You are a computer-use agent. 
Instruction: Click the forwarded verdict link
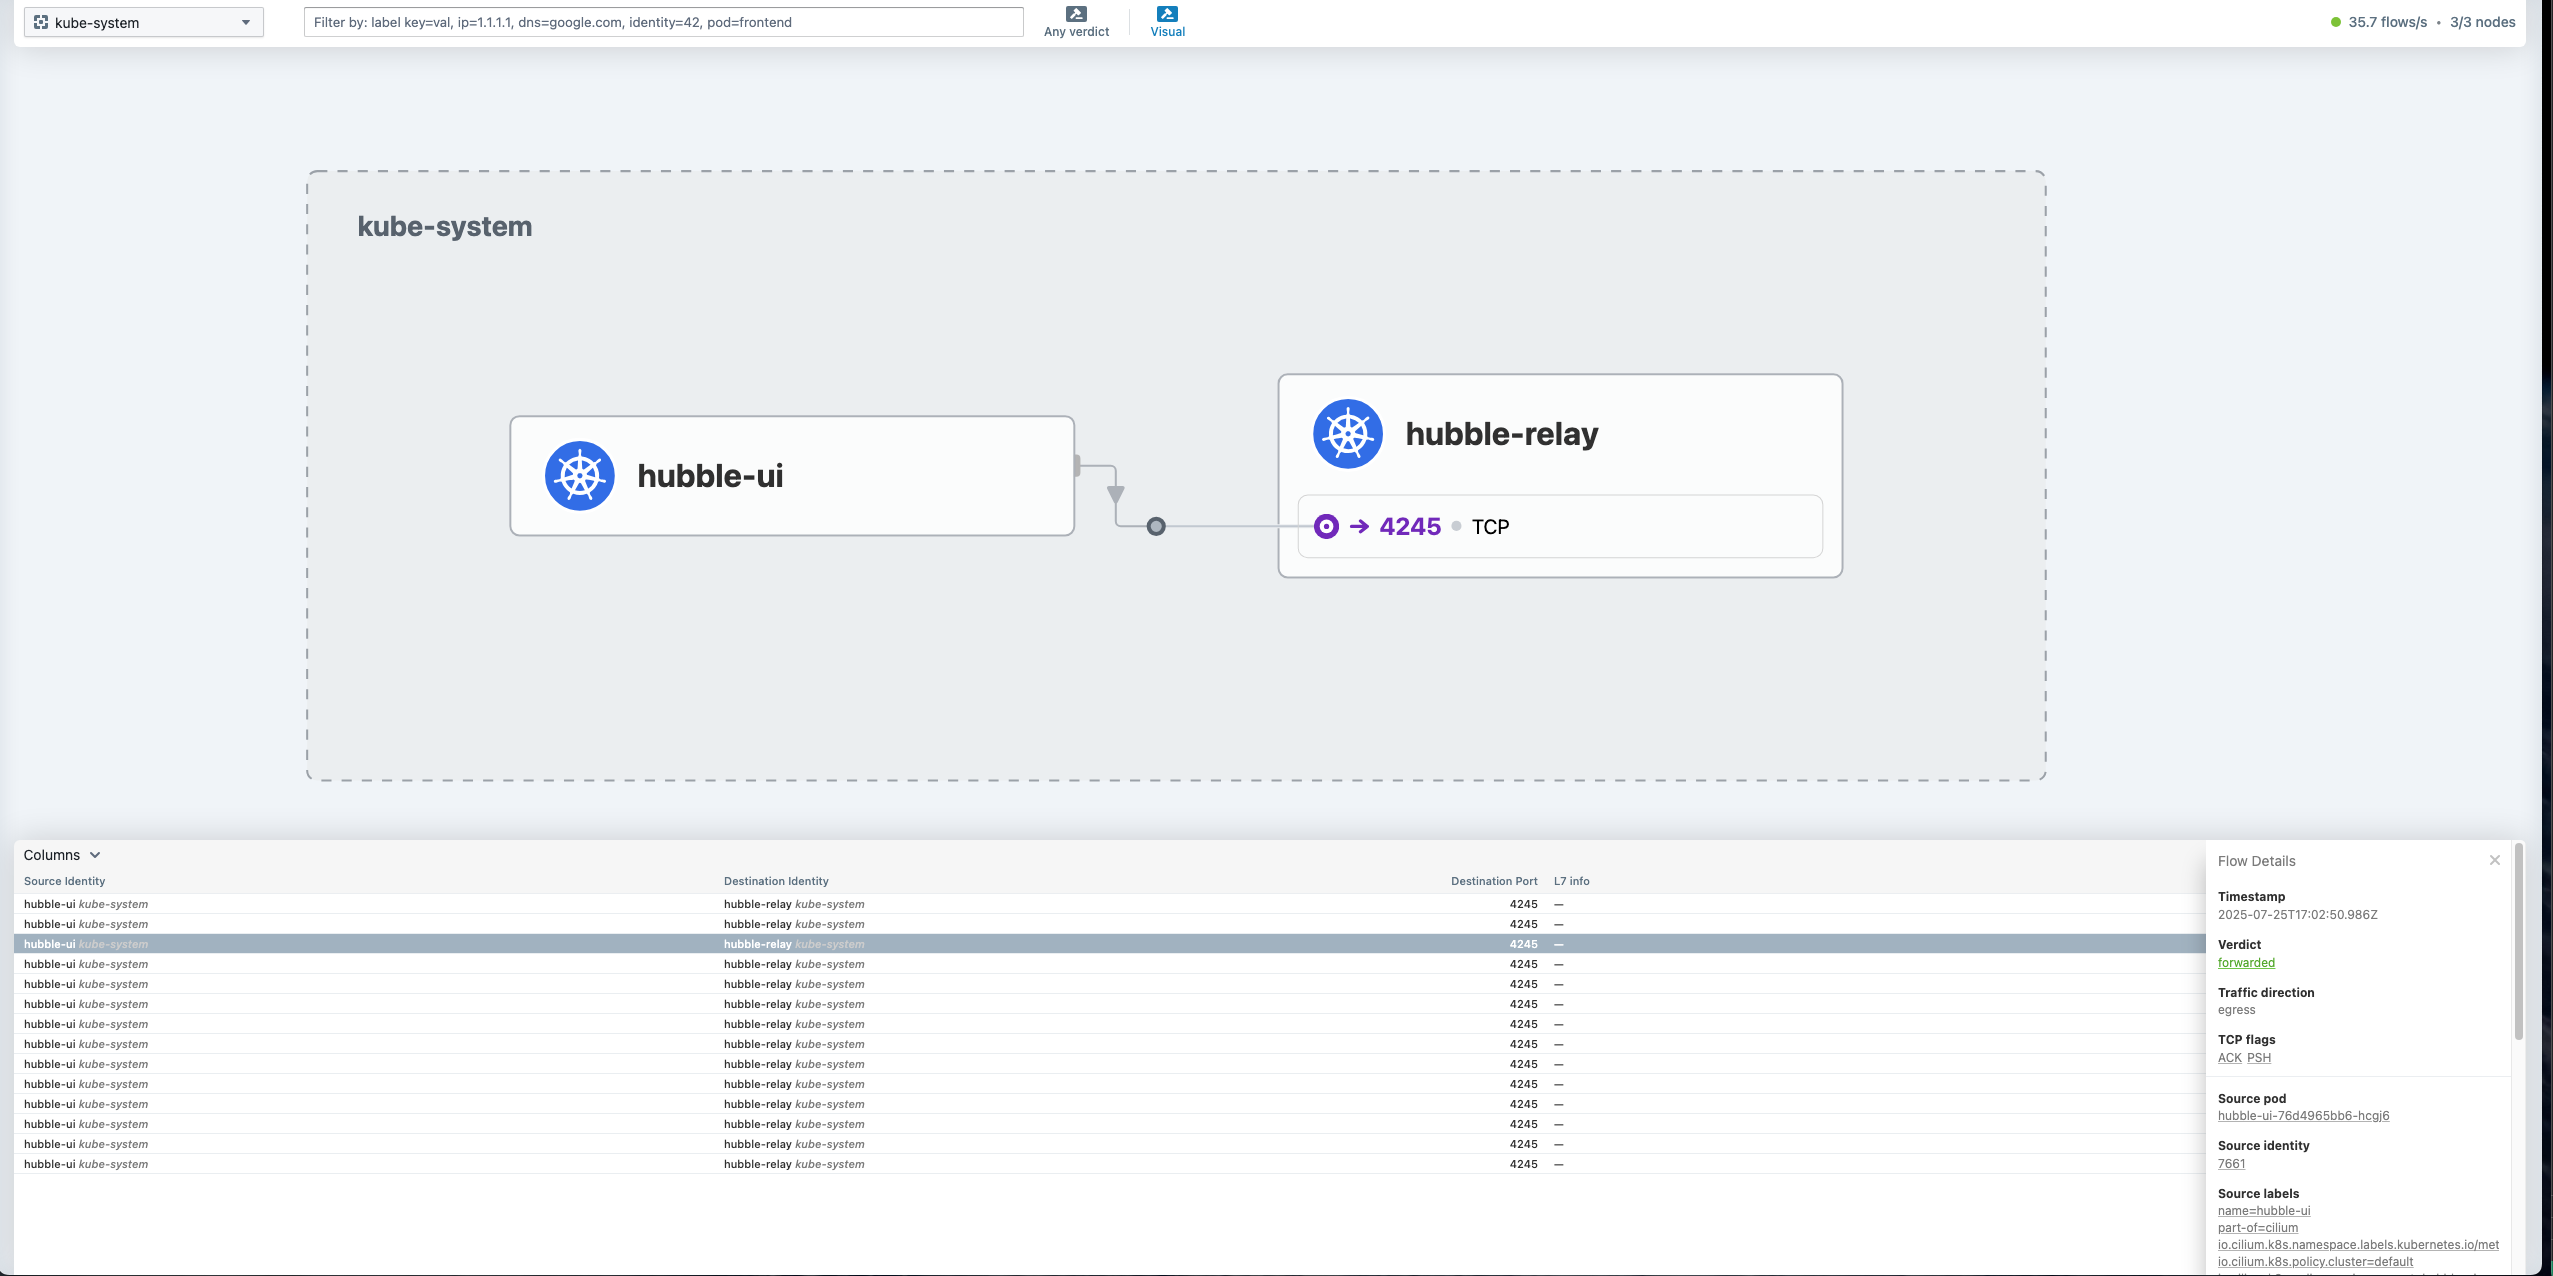2246,963
